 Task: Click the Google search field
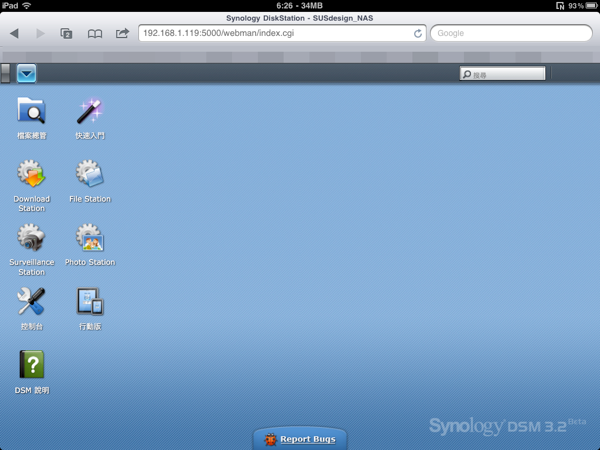(511, 33)
